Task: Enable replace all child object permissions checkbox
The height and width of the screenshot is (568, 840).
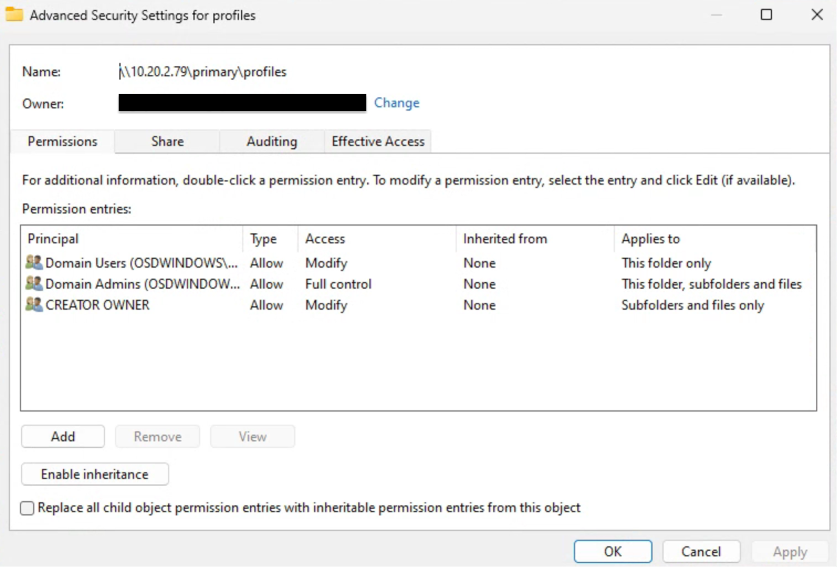Action: (28, 508)
